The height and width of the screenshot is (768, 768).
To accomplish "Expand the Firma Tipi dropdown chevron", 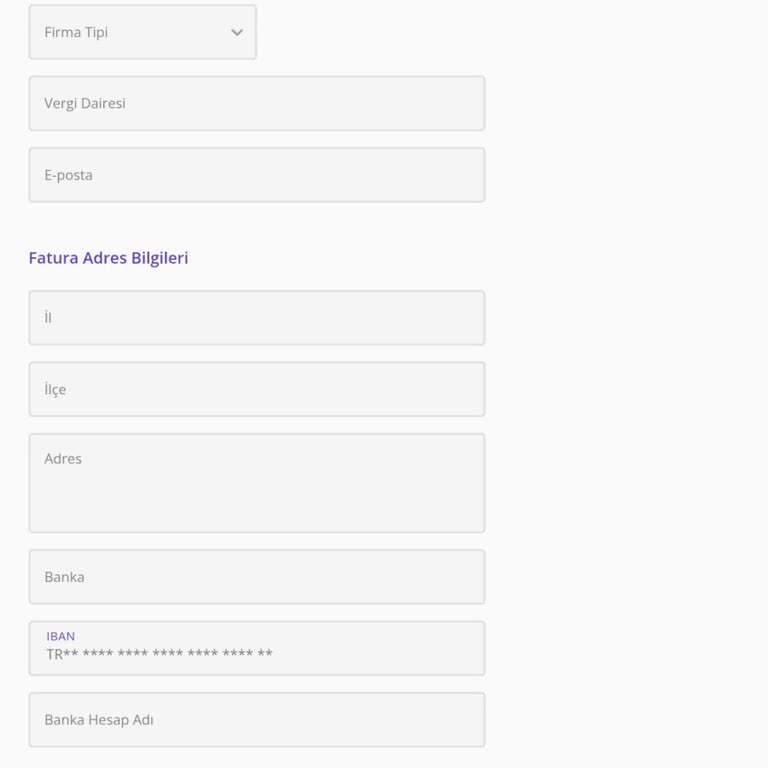I will (x=237, y=32).
